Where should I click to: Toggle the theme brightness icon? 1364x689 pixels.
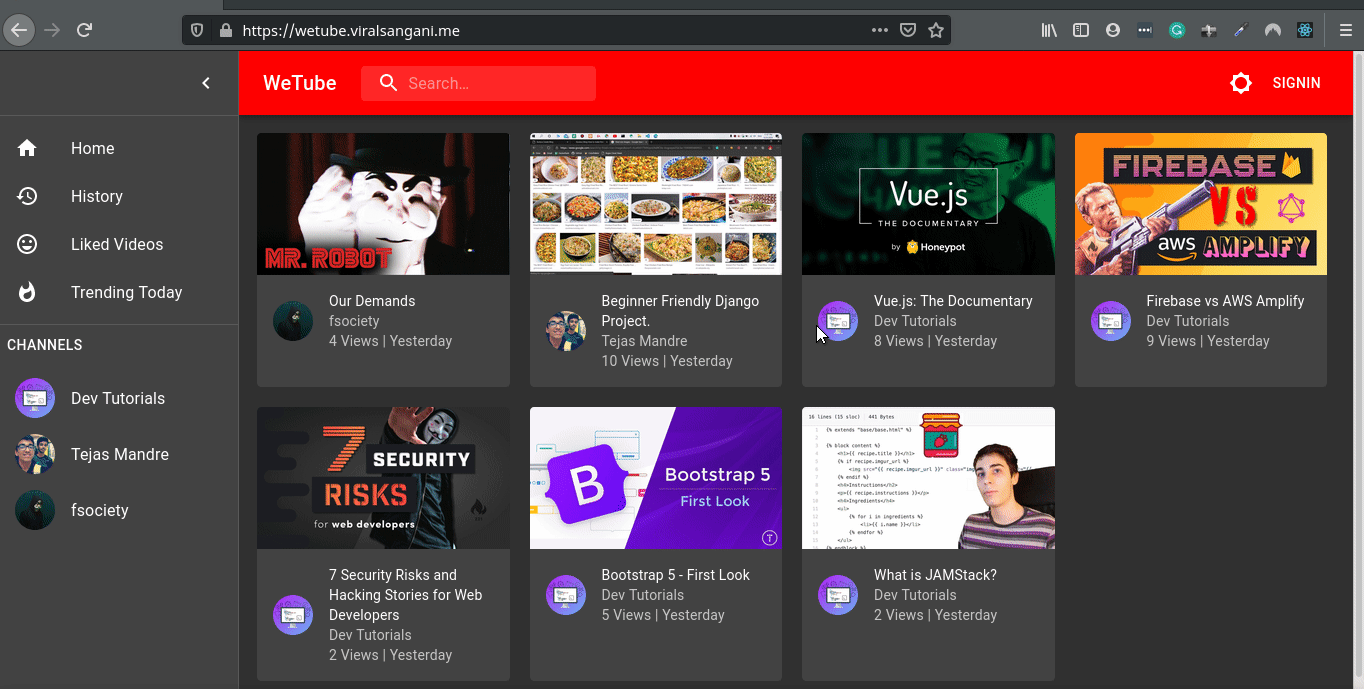1241,83
